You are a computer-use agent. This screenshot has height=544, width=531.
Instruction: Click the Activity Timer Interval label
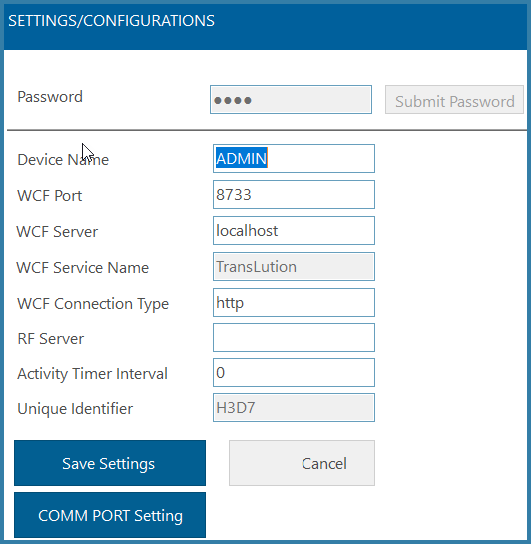pyautogui.click(x=92, y=374)
